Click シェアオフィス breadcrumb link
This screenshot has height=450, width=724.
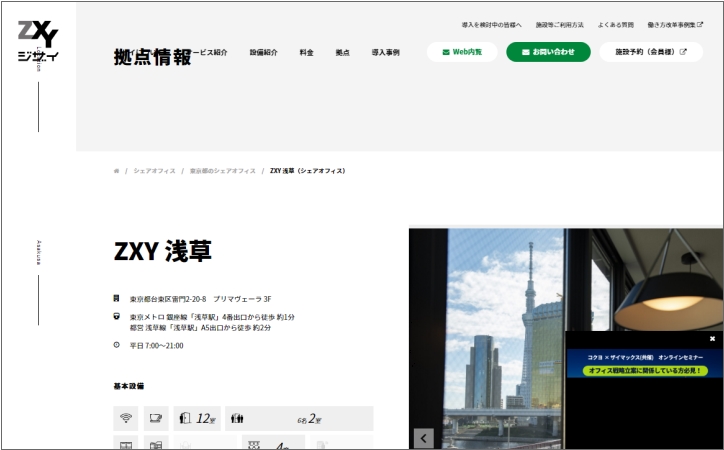155,171
